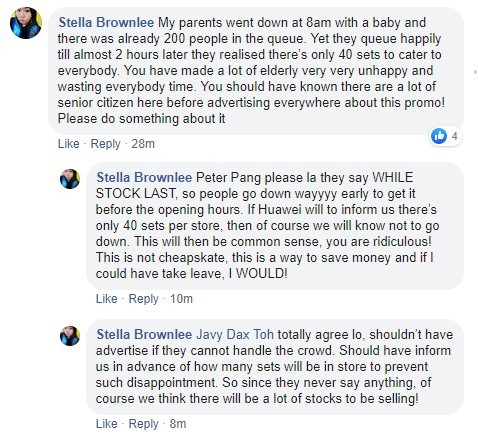The width and height of the screenshot is (478, 439).
Task: Open Stella Brownlee's large profile picture
Action: [26, 23]
